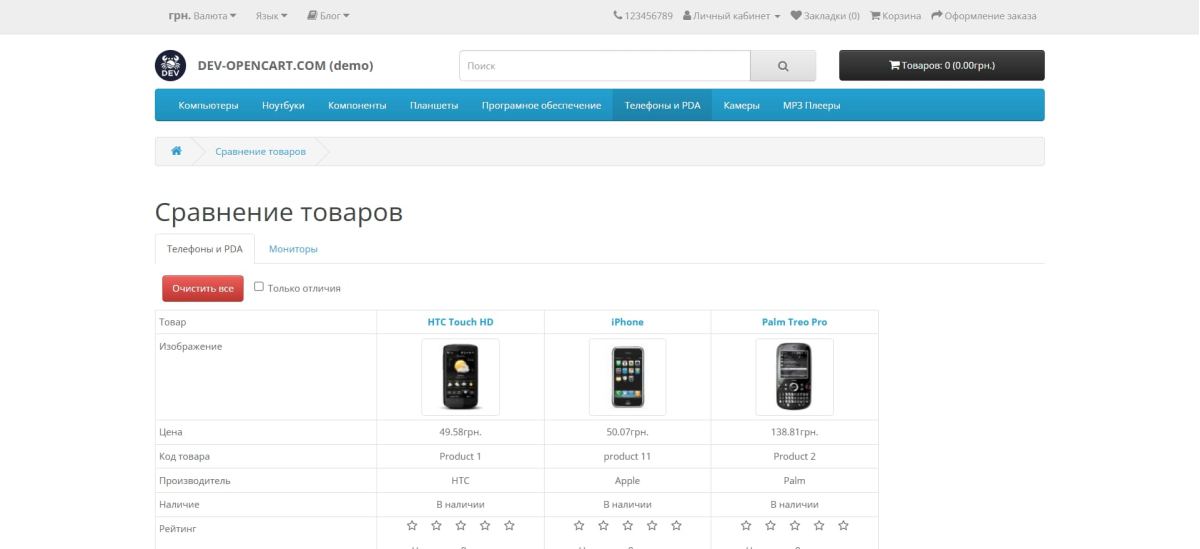Click the red Очистить все button

(203, 288)
